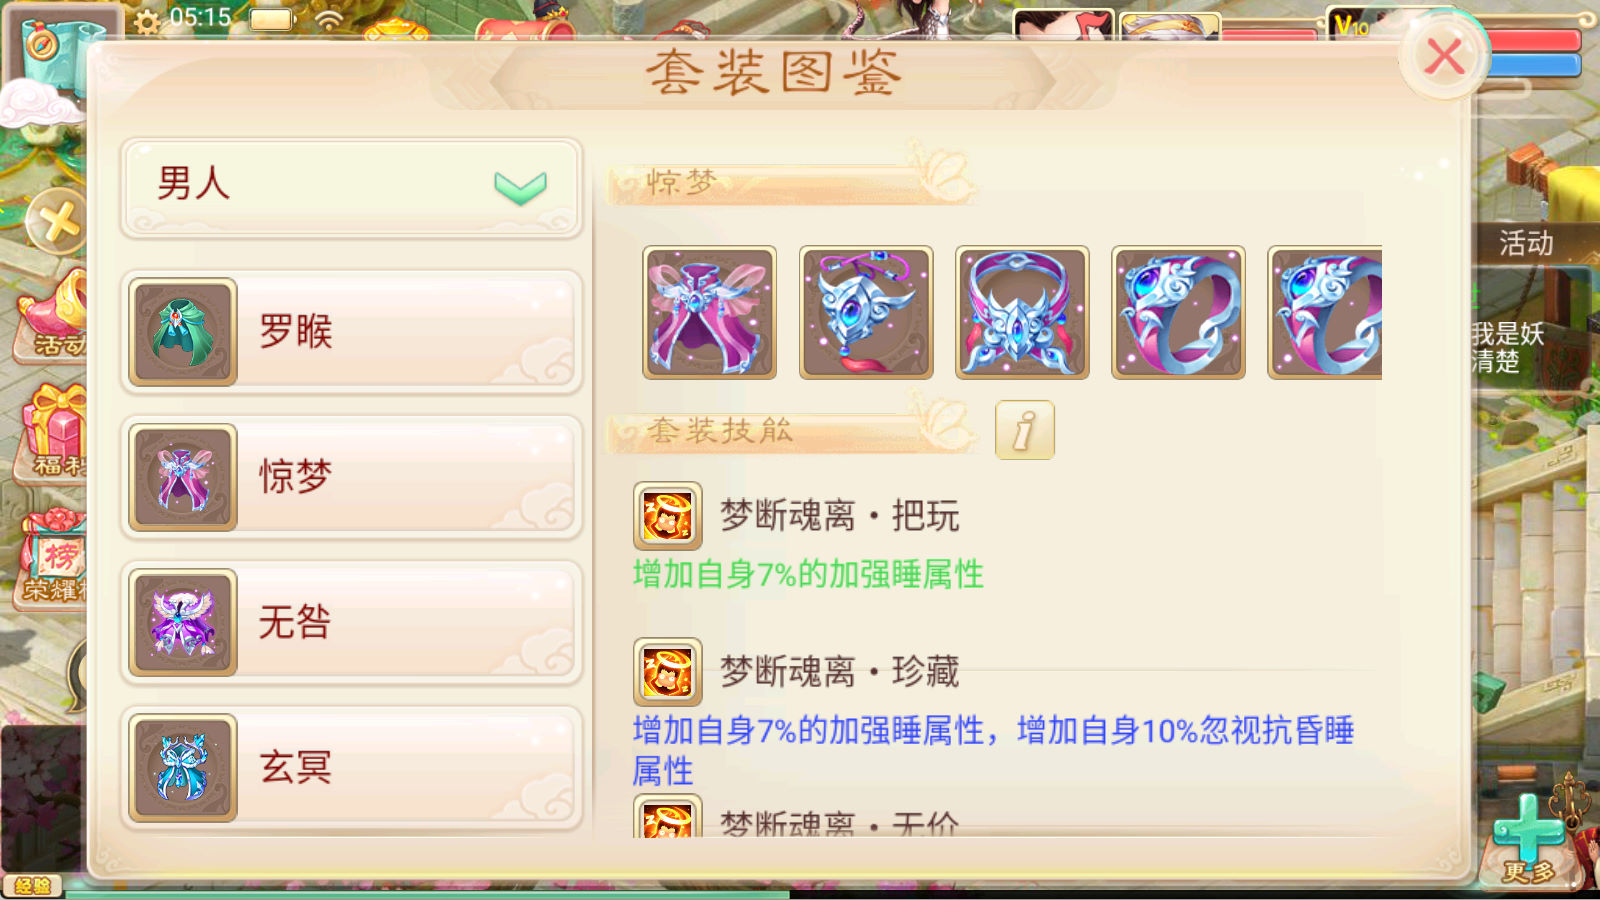Image resolution: width=1600 pixels, height=900 pixels.
Task: Expand the 男人 category dropdown
Action: click(351, 187)
